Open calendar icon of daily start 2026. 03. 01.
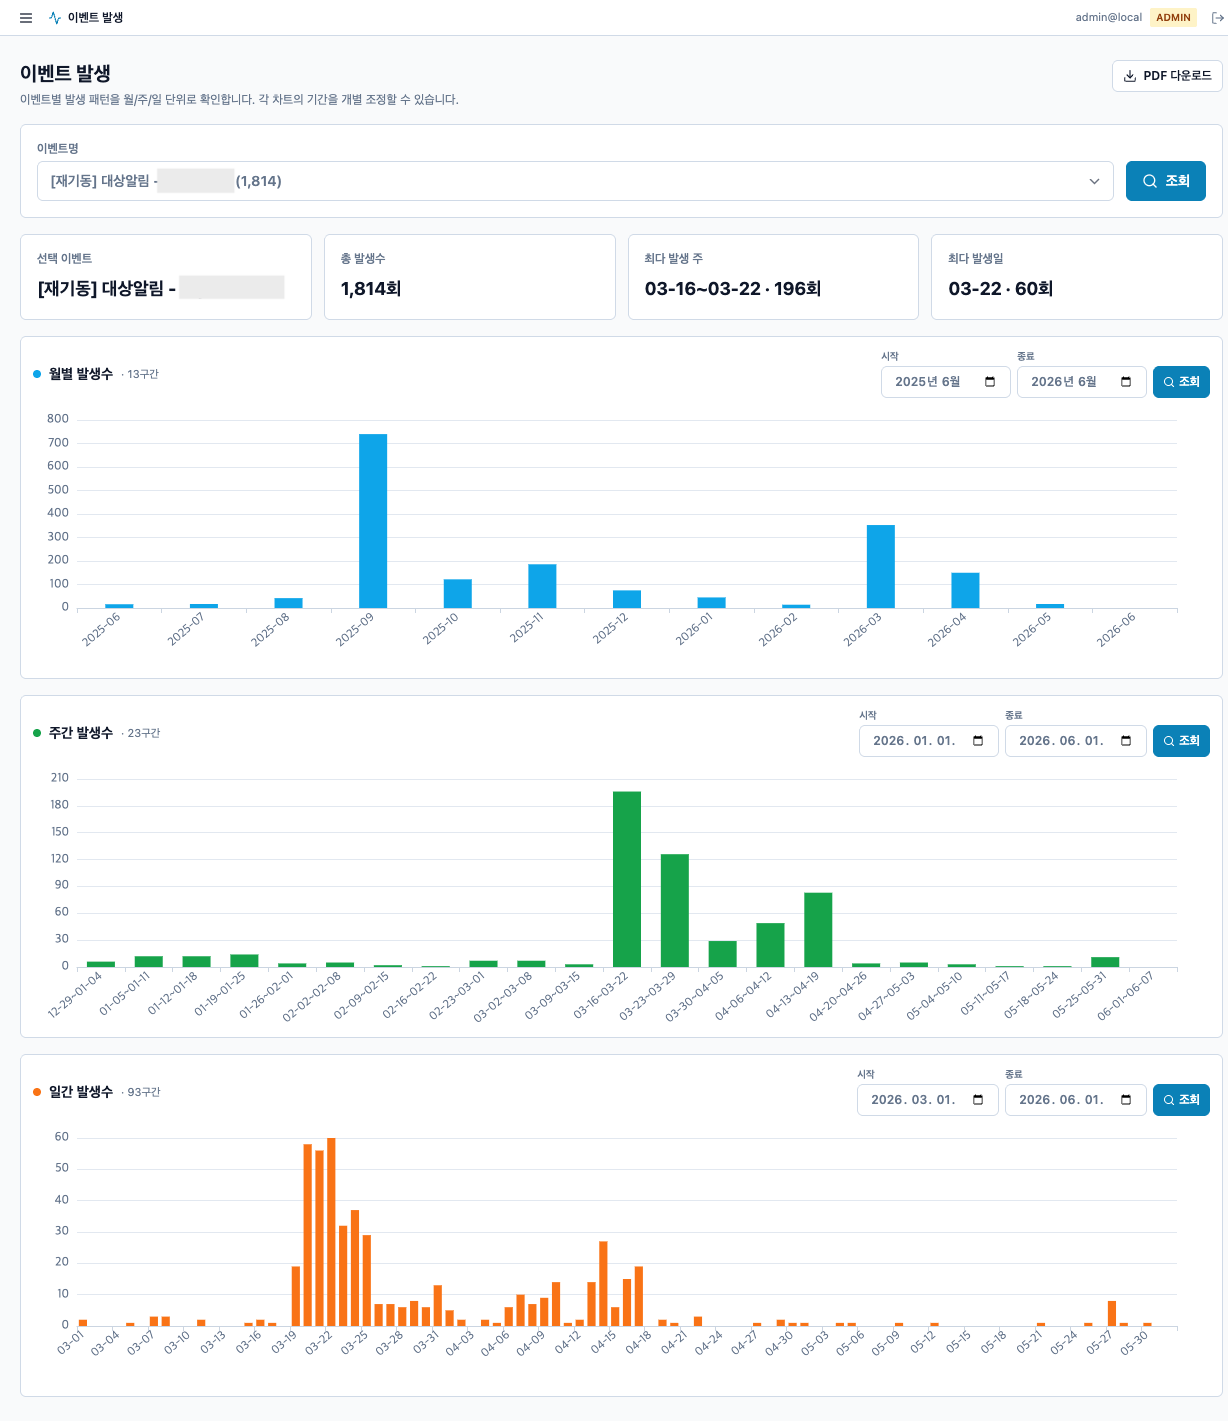1228x1421 pixels. (978, 1100)
